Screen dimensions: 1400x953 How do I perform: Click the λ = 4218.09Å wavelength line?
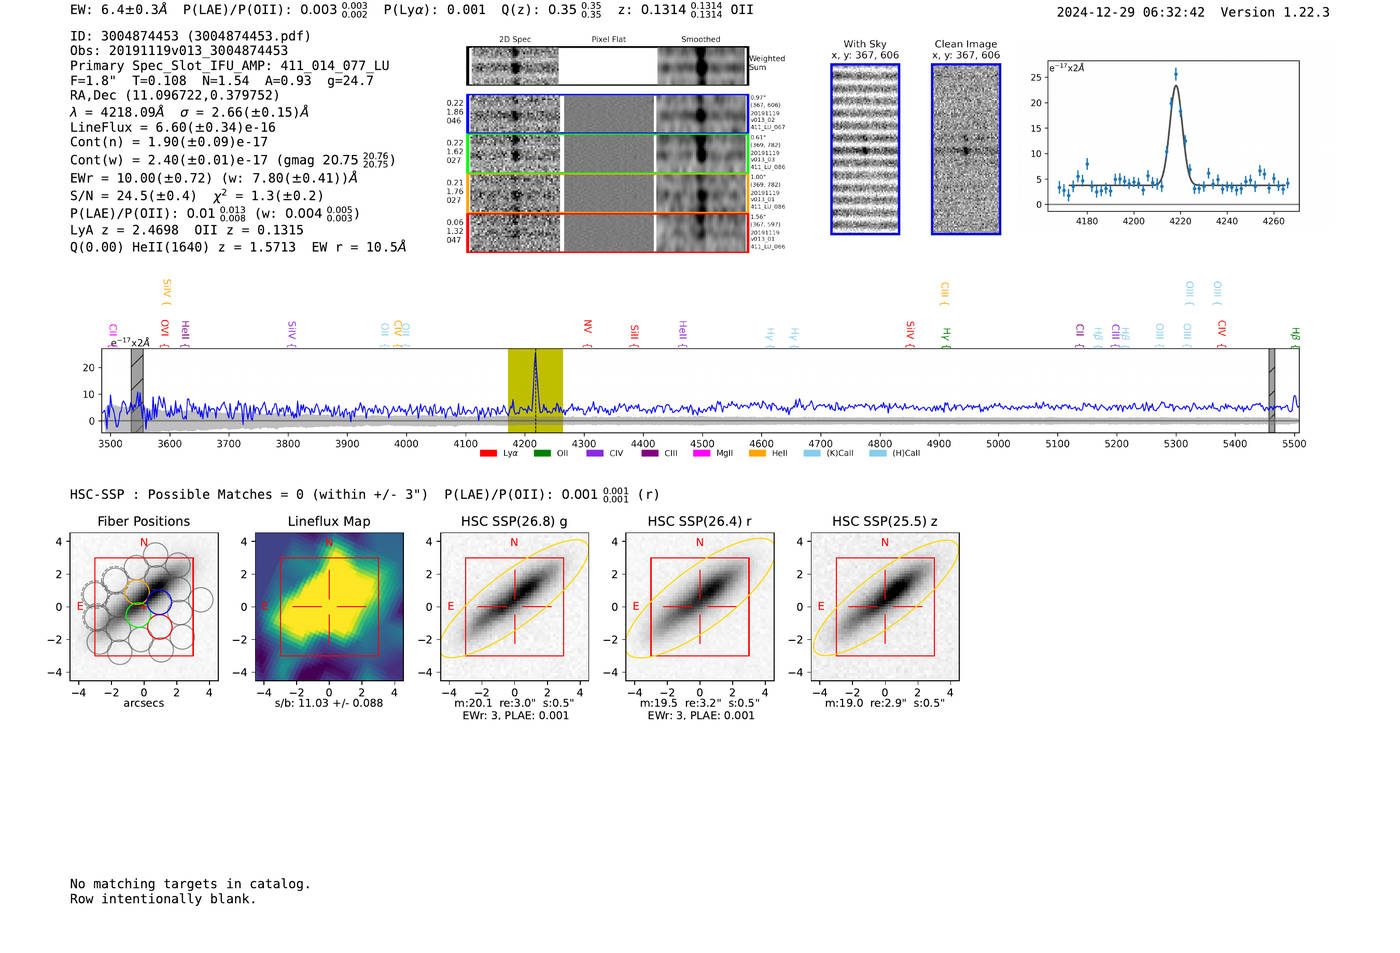point(190,112)
